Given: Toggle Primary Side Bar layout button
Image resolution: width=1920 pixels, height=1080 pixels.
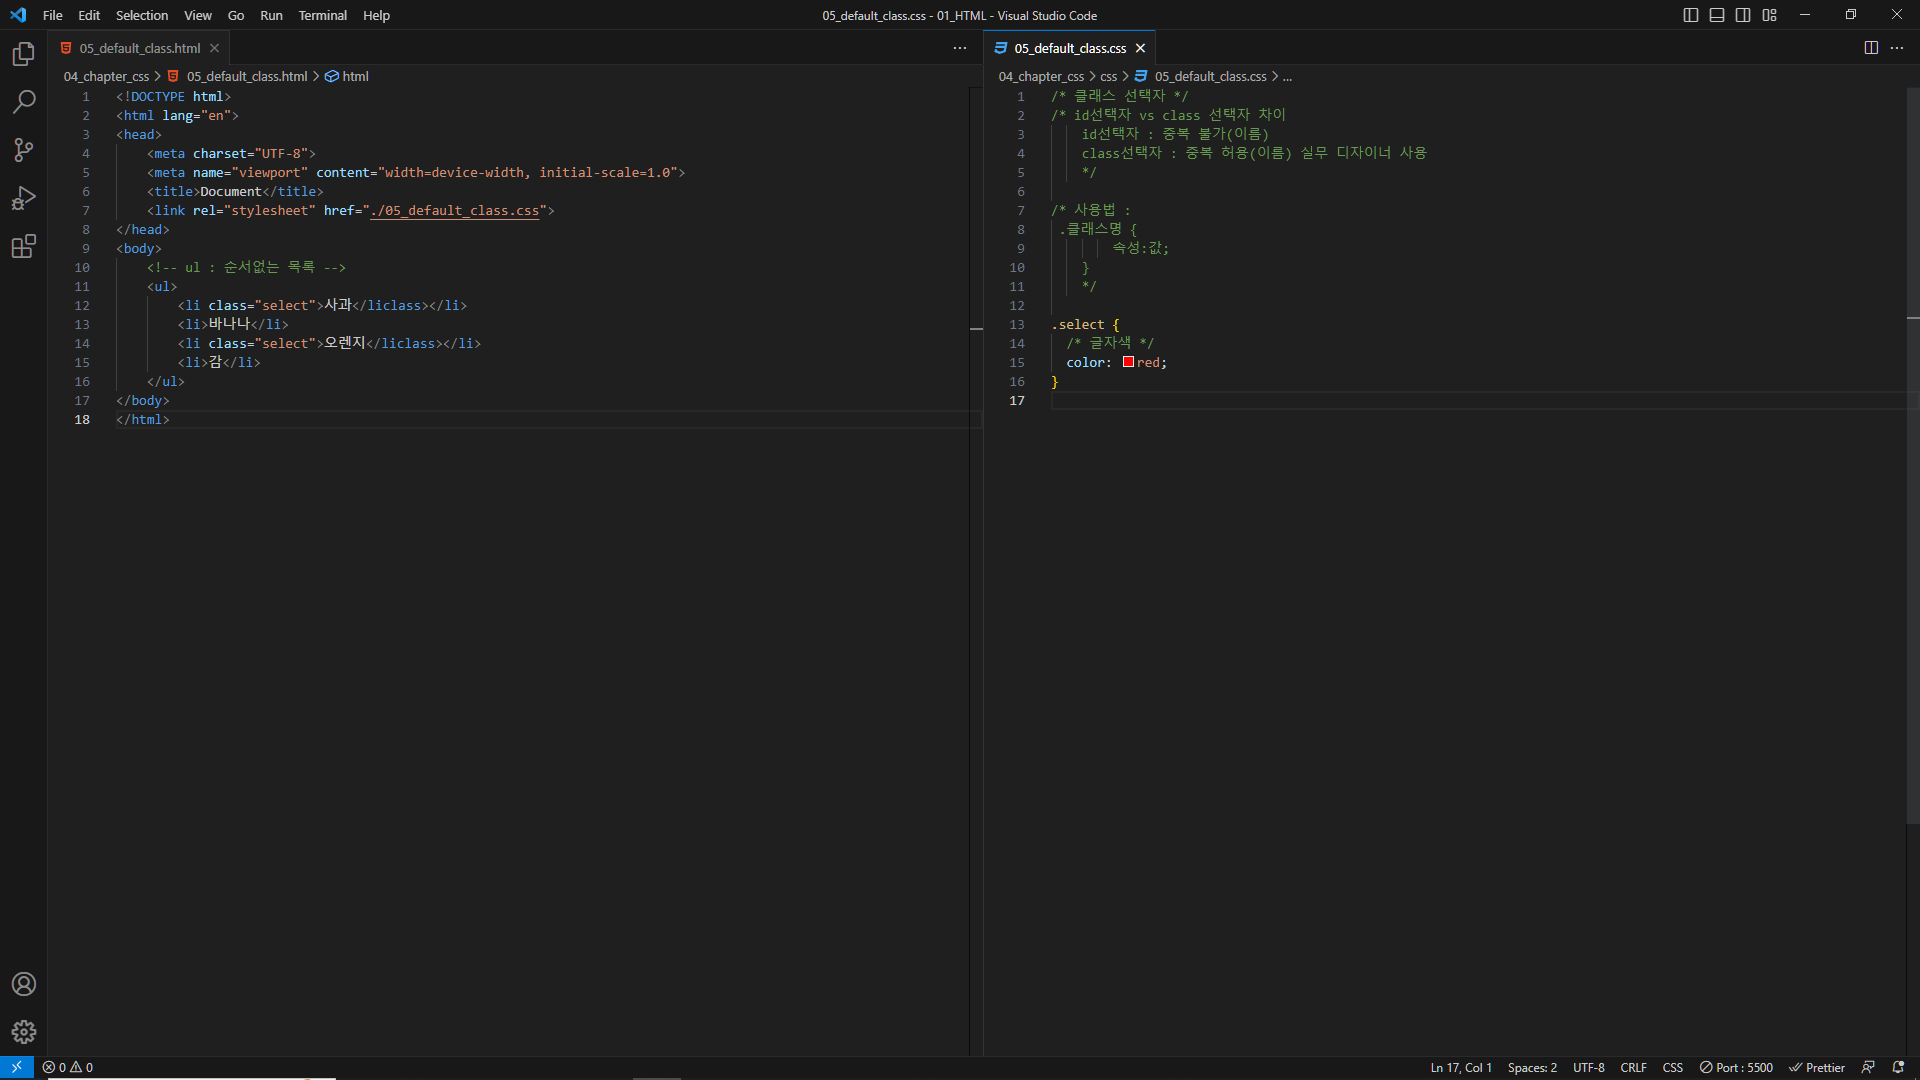Looking at the screenshot, I should [x=1691, y=15].
